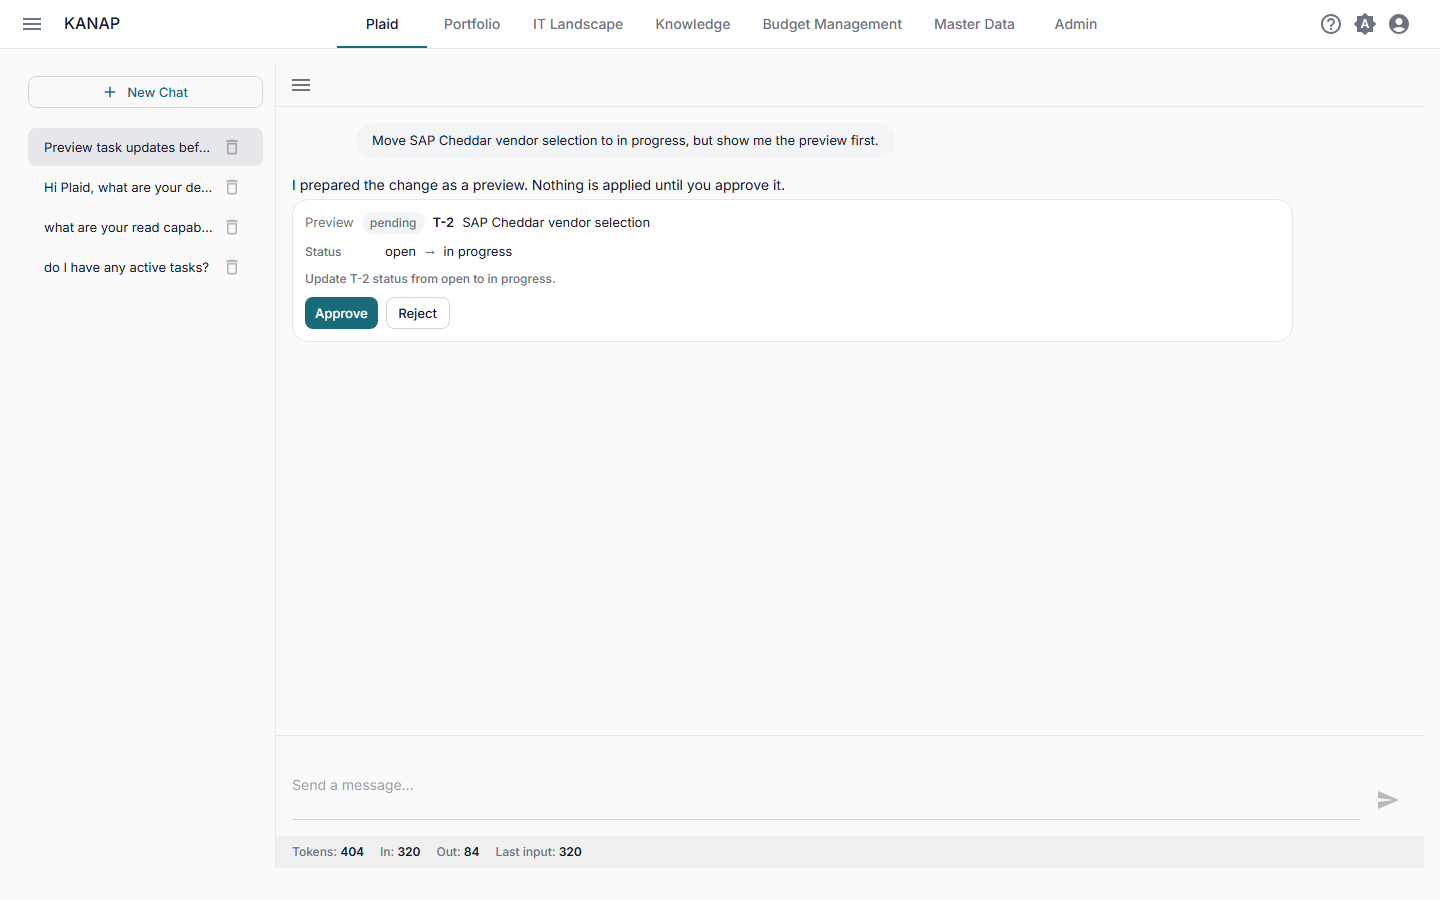Image resolution: width=1440 pixels, height=900 pixels.
Task: Open the Budget Management tab
Action: coord(832,24)
